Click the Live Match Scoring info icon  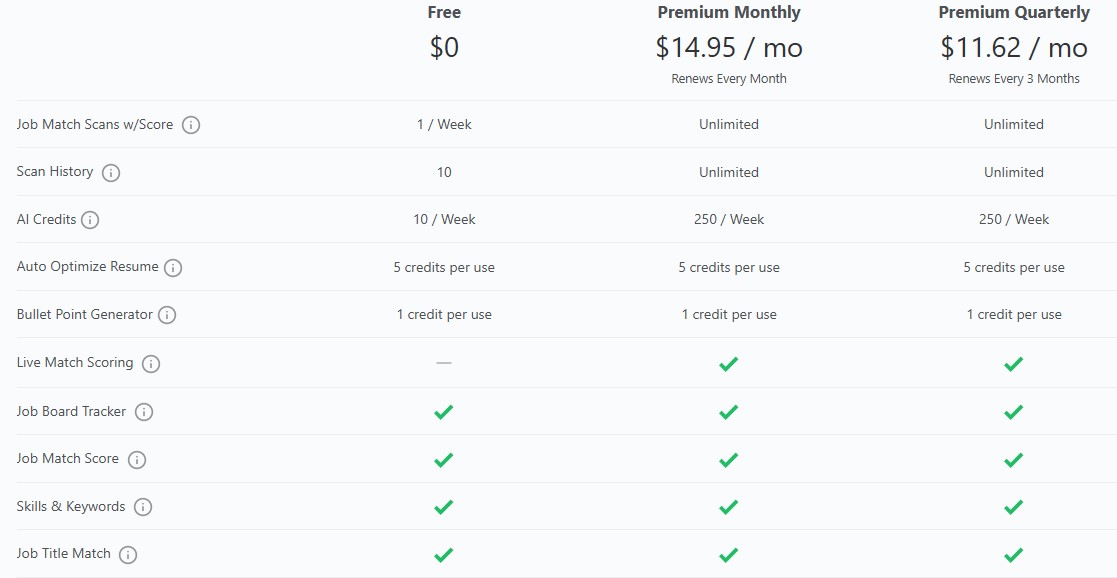pos(153,363)
